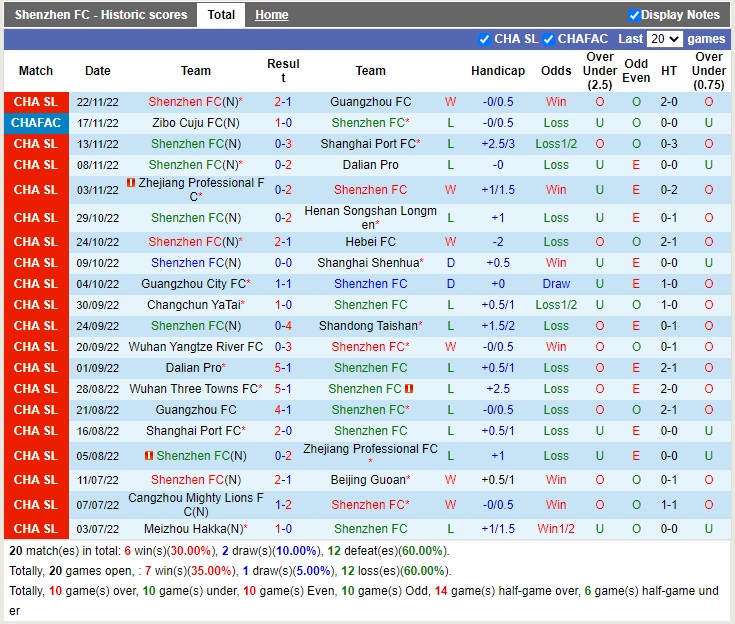Viewport: 735px width, 624px height.
Task: Uncheck the CHA SL league filter checkbox
Action: [x=485, y=39]
